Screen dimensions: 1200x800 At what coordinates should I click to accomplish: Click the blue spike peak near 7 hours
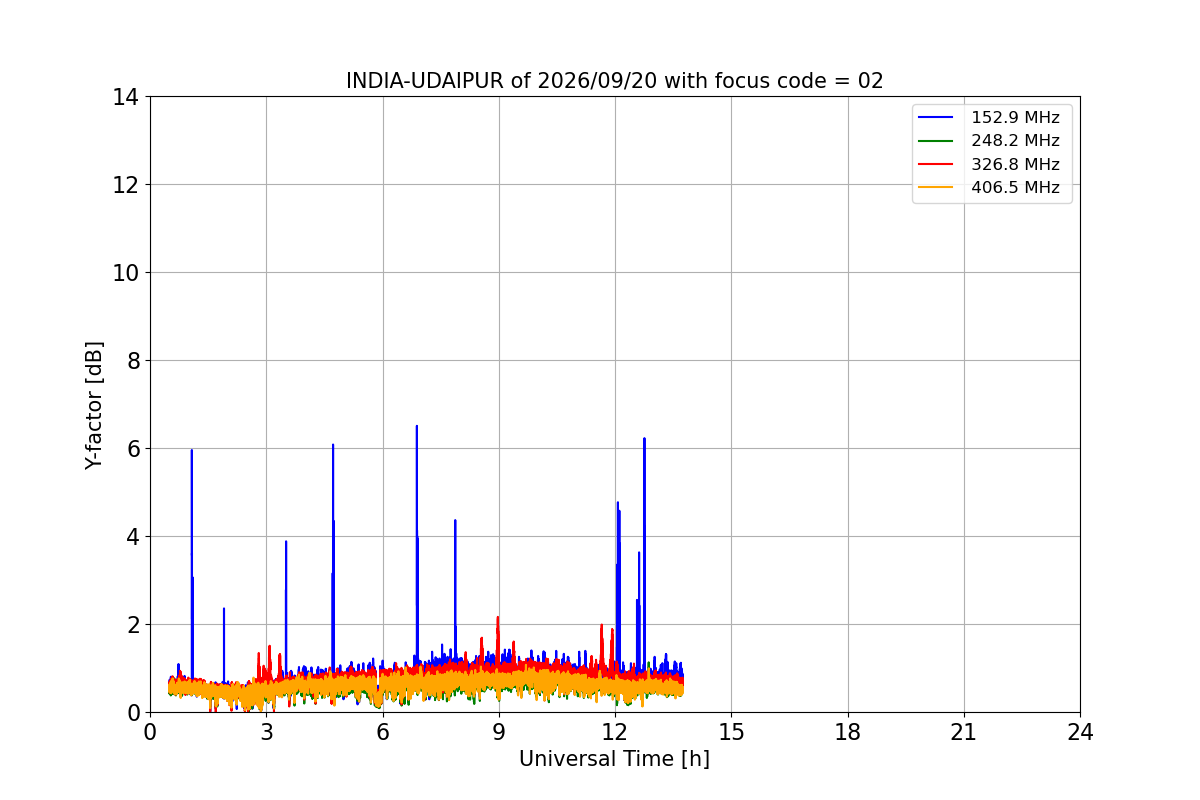(x=417, y=427)
